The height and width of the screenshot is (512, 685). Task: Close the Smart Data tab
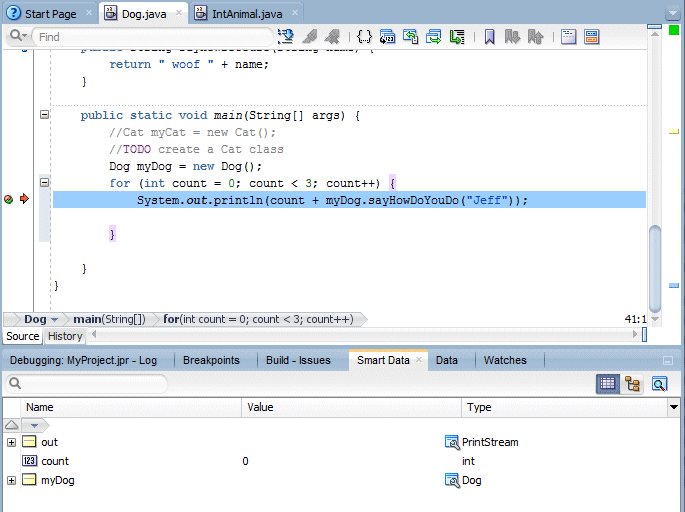click(x=419, y=360)
